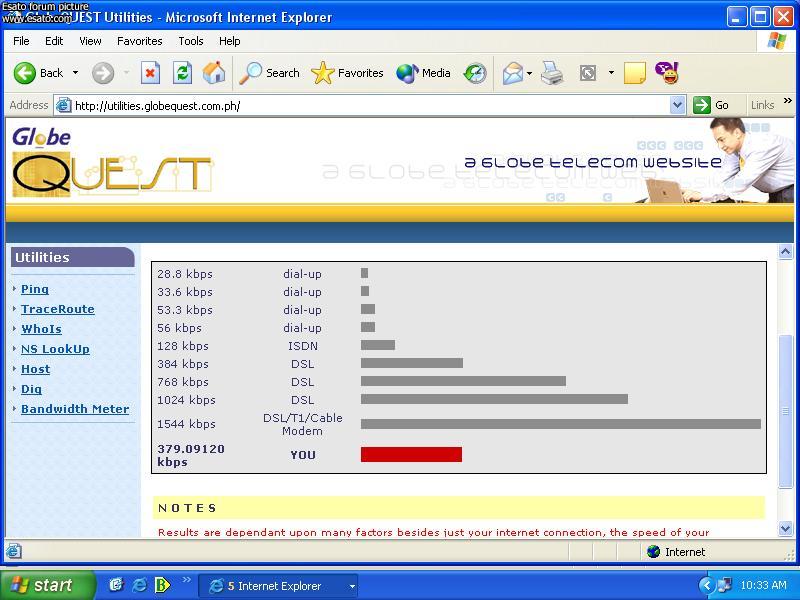Open the WhoIs utility link

click(41, 329)
